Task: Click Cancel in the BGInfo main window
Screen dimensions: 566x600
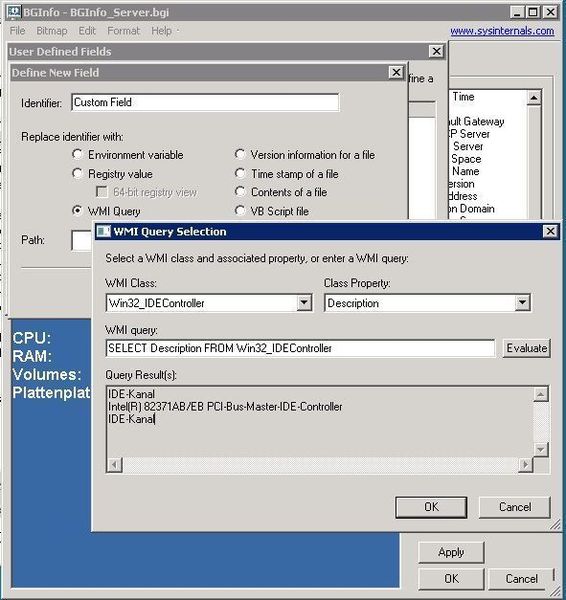Action: click(521, 579)
